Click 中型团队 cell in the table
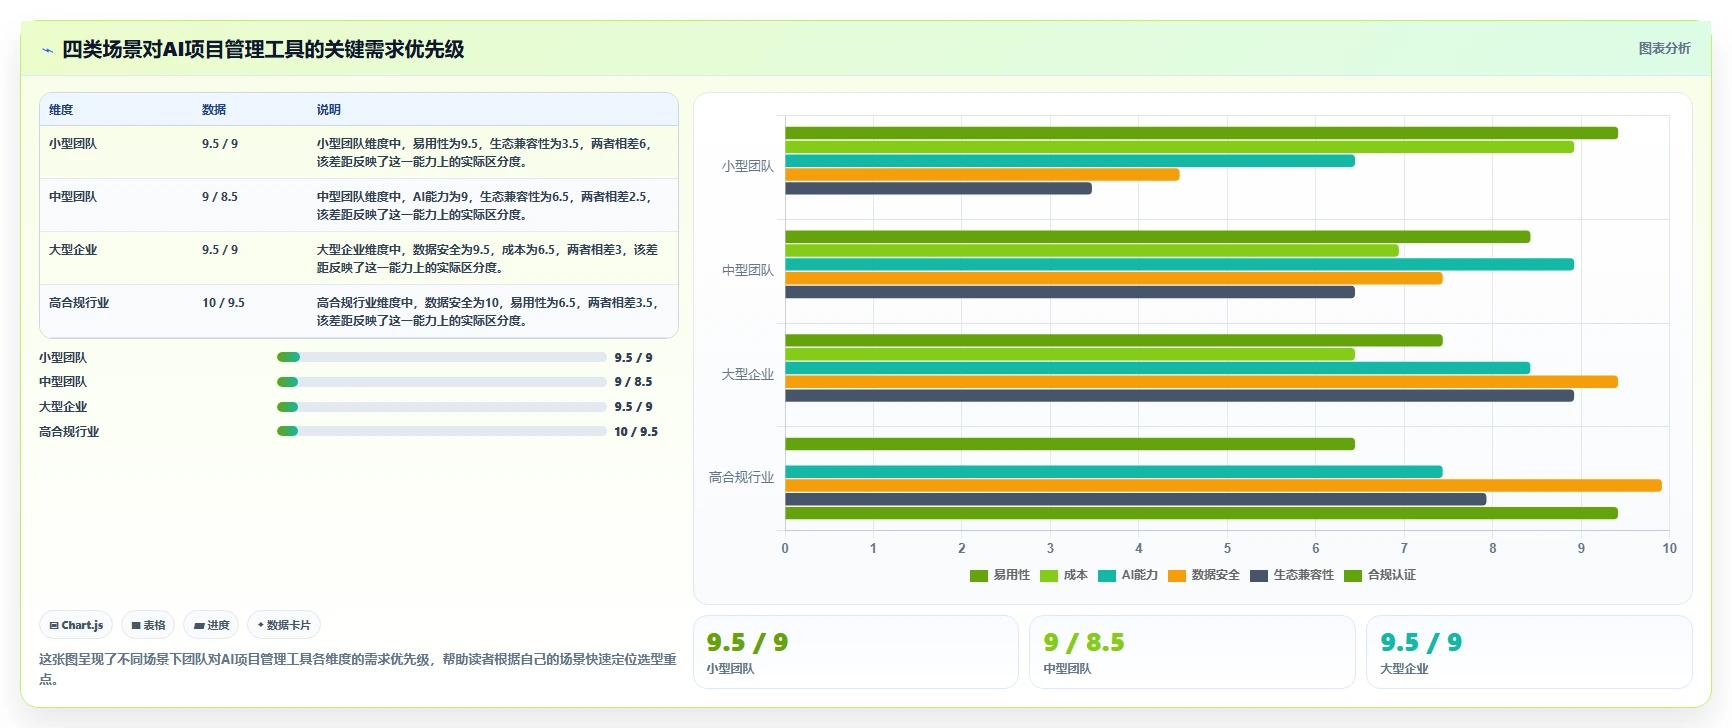Image resolution: width=1732 pixels, height=728 pixels. (x=73, y=197)
